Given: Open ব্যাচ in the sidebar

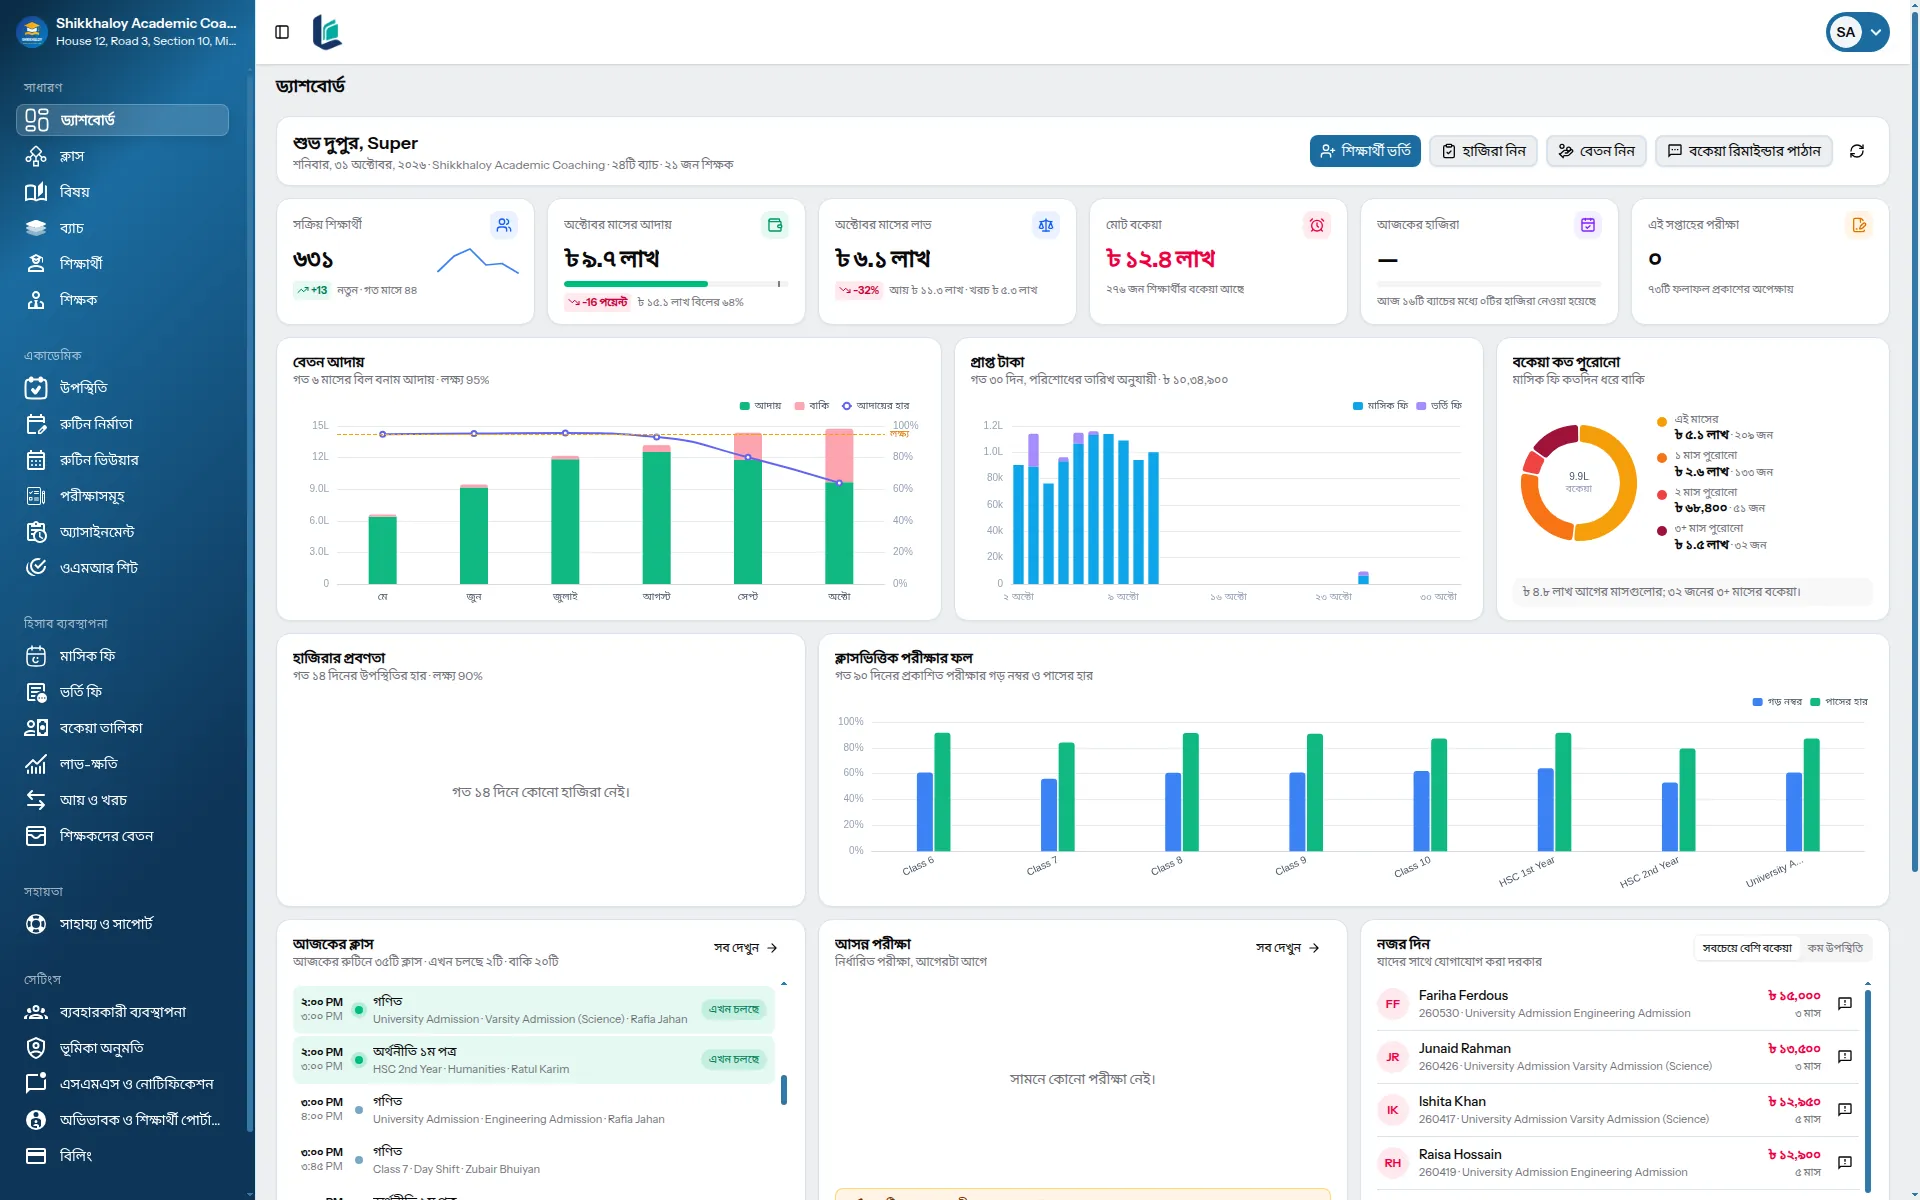Looking at the screenshot, I should click(122, 228).
